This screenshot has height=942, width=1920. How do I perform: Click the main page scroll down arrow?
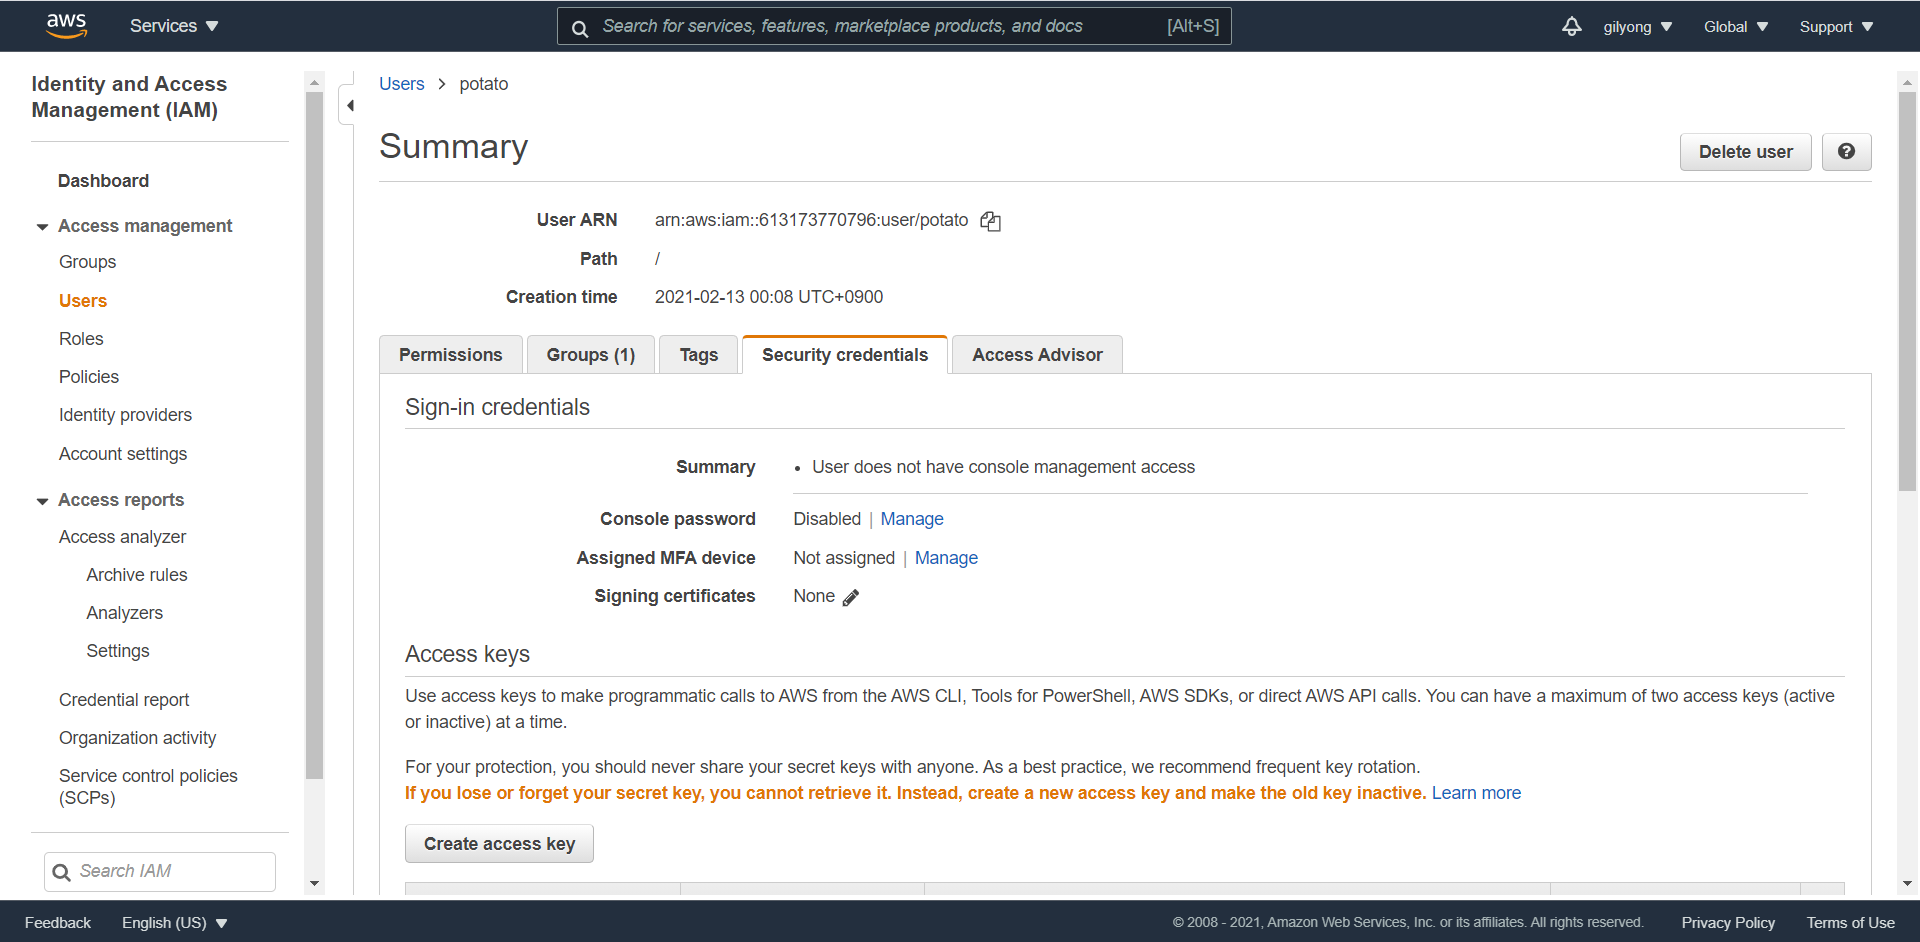click(x=1907, y=884)
